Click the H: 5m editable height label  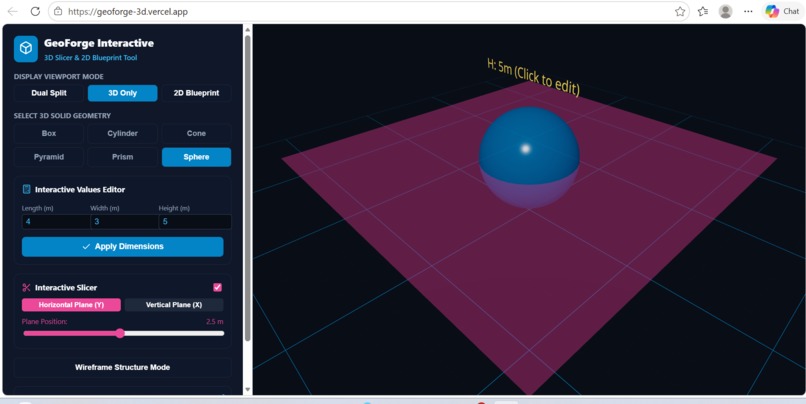534,77
